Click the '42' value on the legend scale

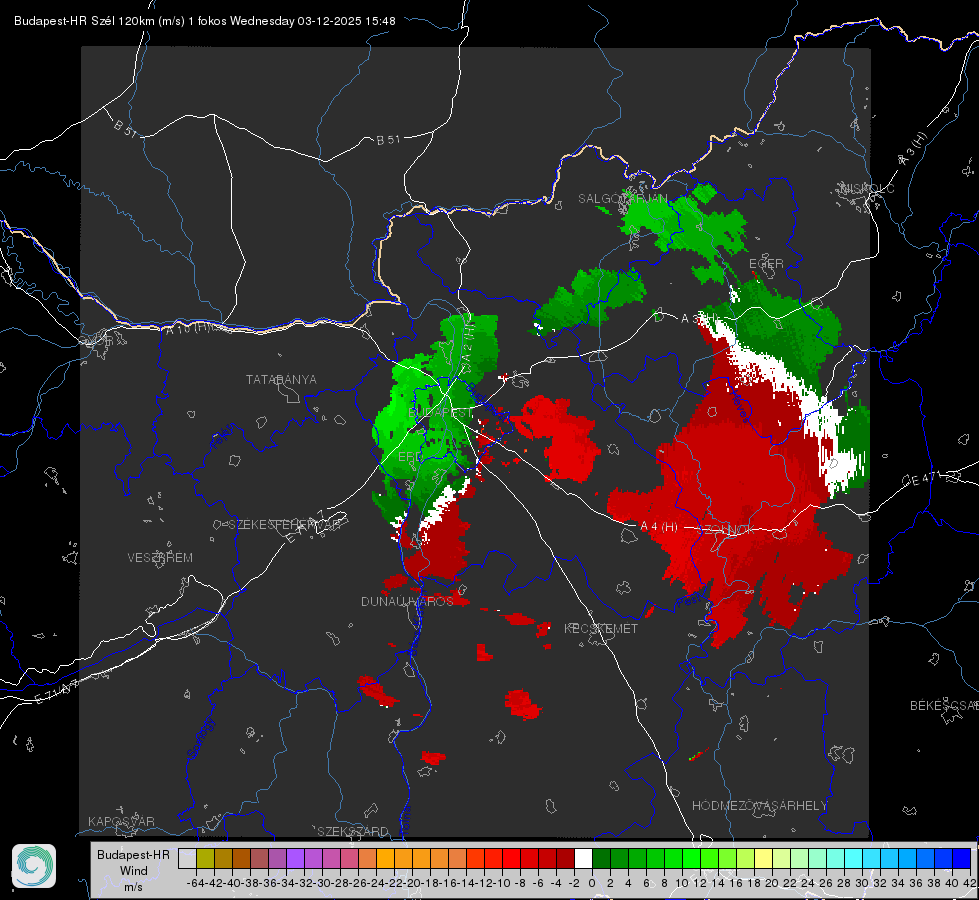[x=969, y=883]
